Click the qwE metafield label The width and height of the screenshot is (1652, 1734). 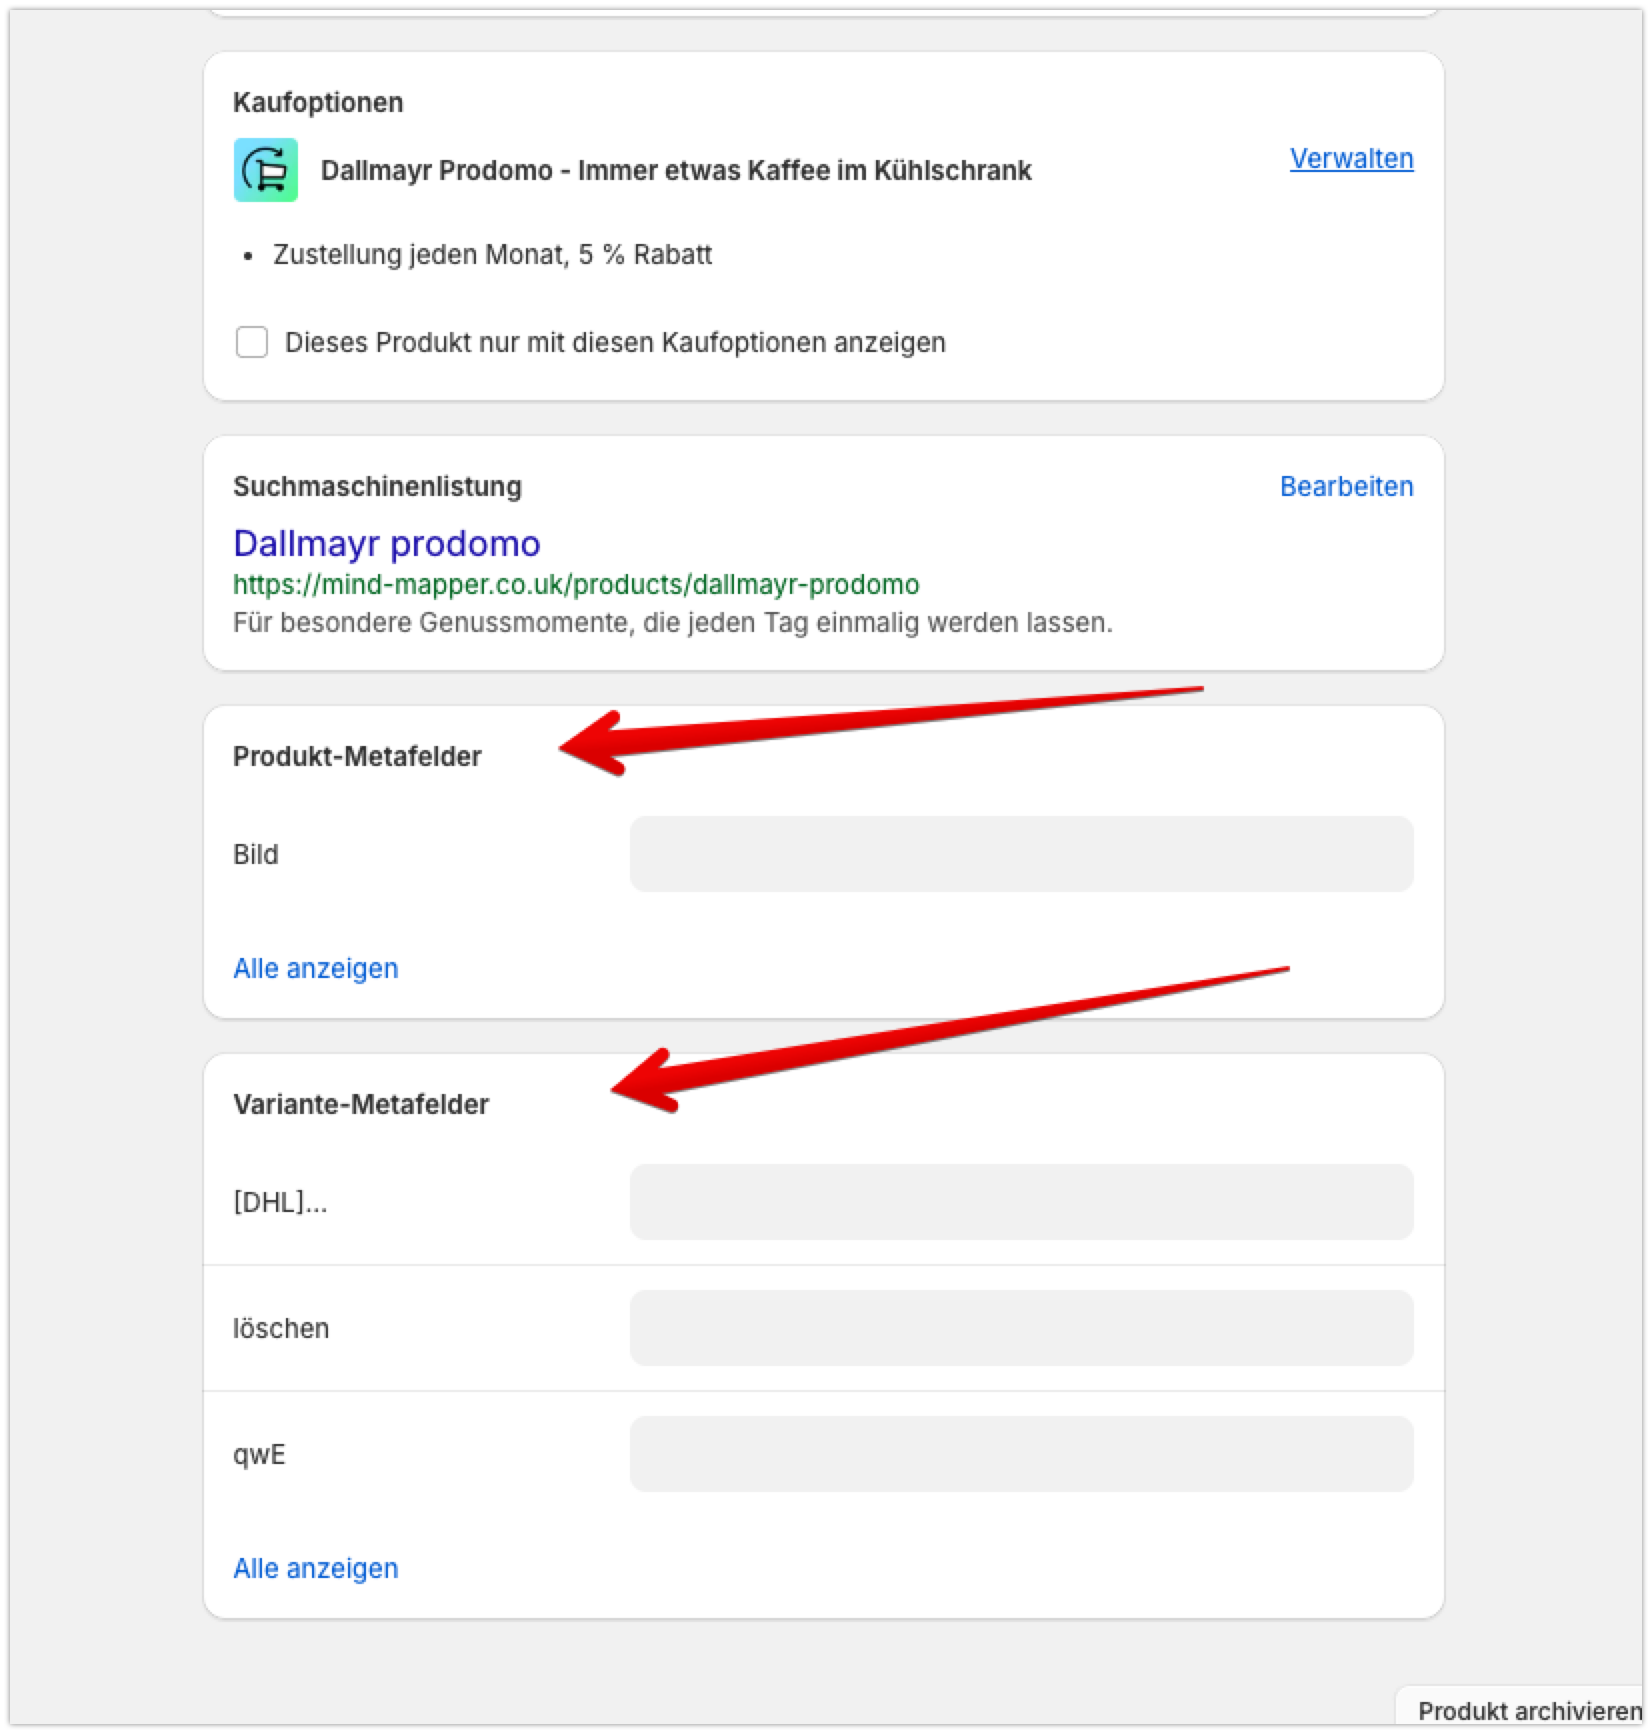tap(259, 1455)
